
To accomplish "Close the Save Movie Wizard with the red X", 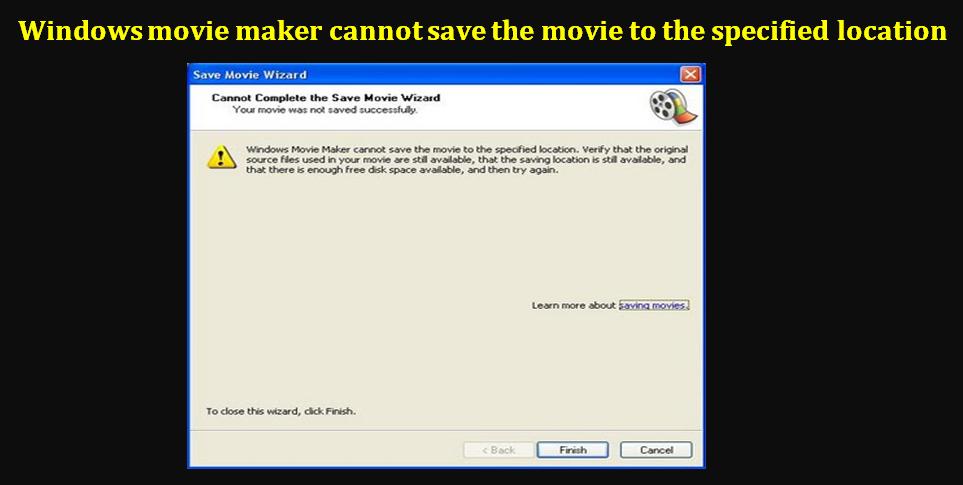I will (690, 75).
